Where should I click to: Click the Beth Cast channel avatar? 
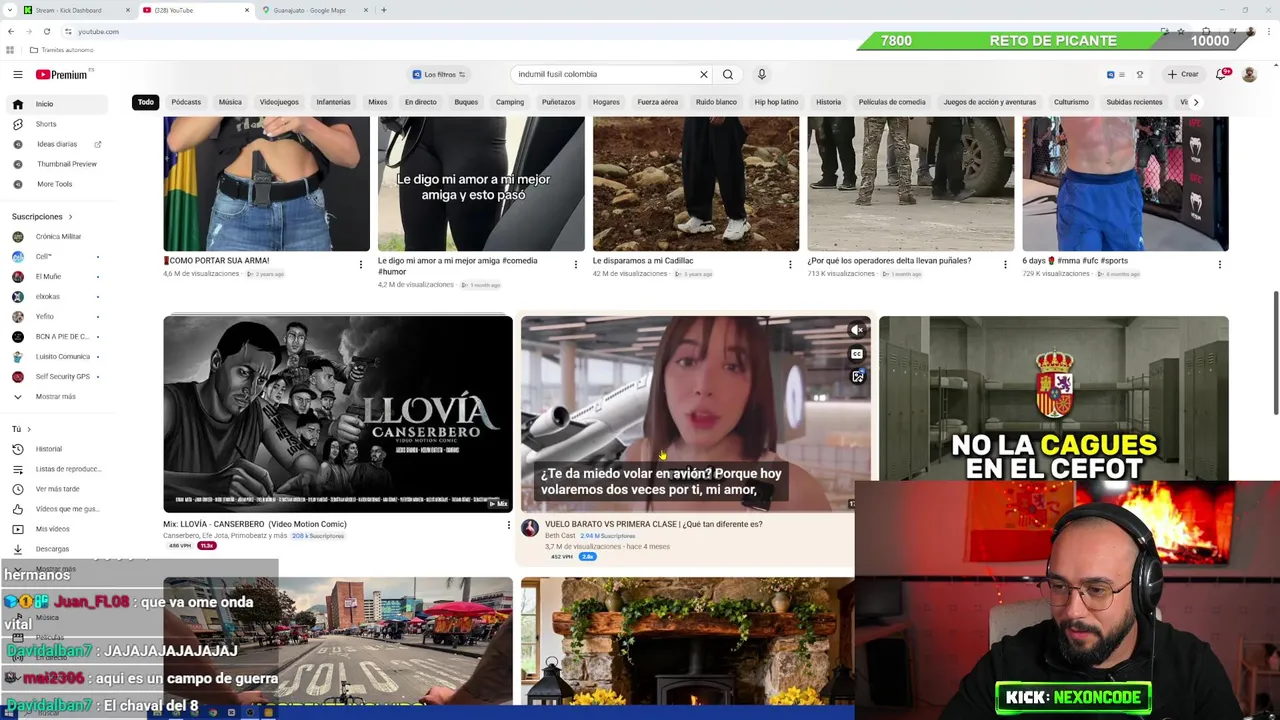tap(530, 528)
